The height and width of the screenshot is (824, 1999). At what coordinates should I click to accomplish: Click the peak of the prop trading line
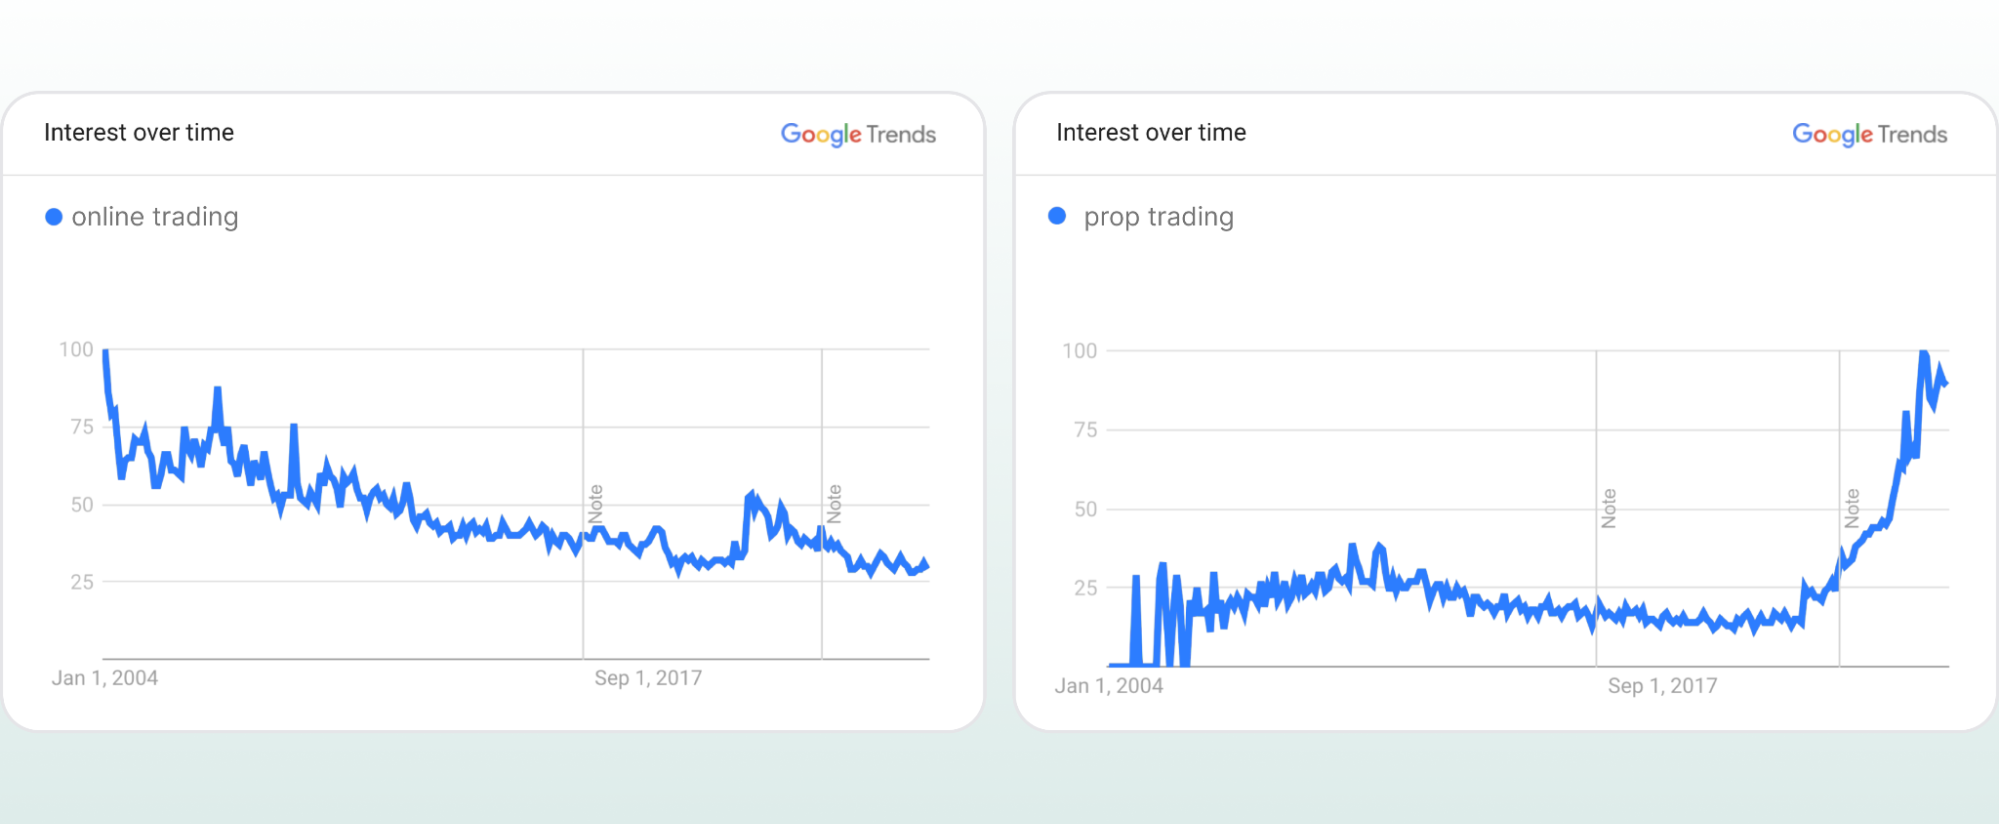pos(1924,353)
